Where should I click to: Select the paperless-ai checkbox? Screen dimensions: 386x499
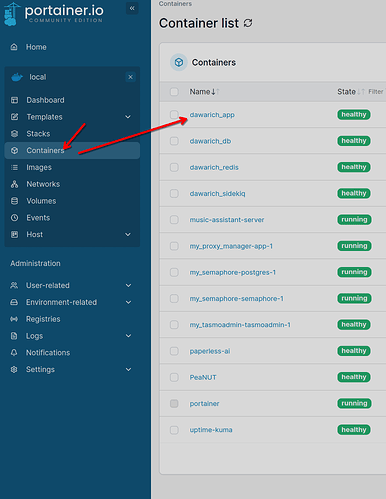click(174, 351)
